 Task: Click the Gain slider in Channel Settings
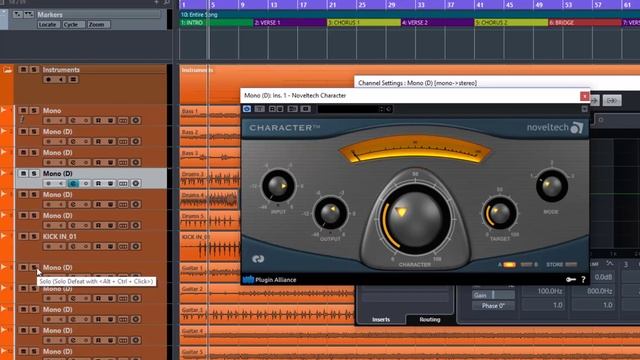point(493,295)
